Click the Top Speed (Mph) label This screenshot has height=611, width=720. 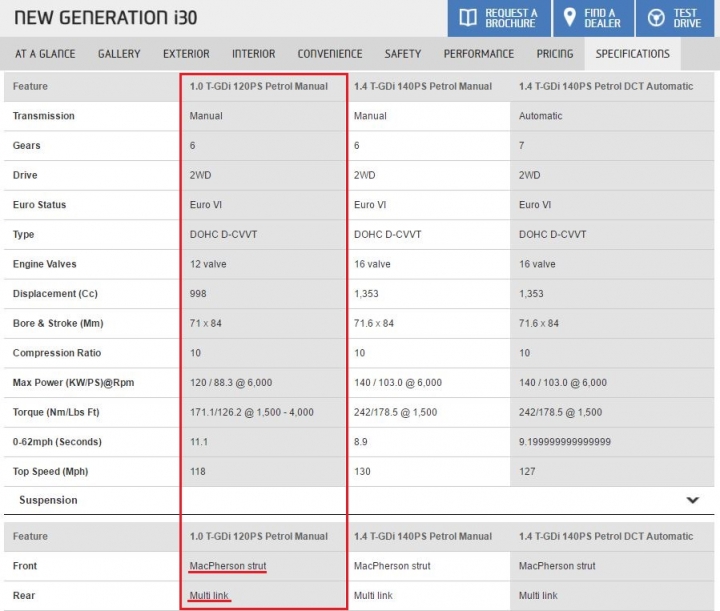tap(51, 471)
